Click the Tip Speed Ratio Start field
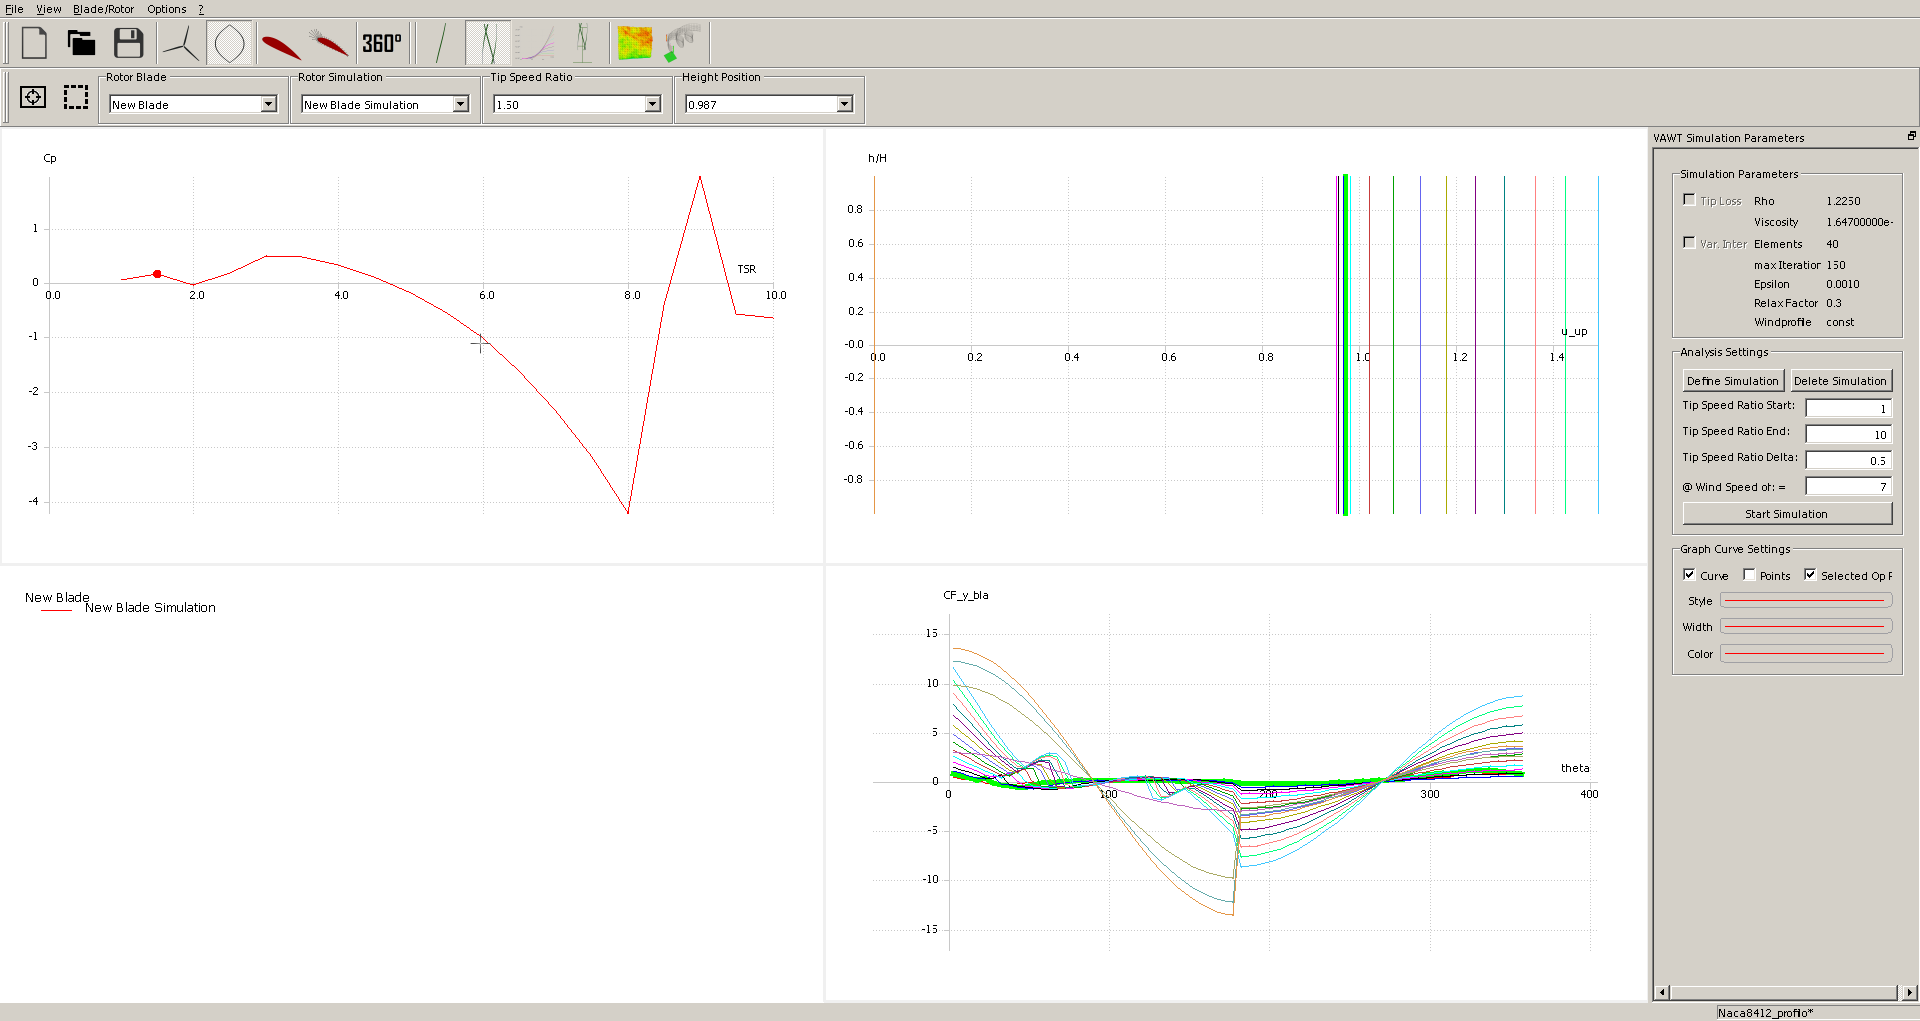1920x1021 pixels. pyautogui.click(x=1848, y=408)
